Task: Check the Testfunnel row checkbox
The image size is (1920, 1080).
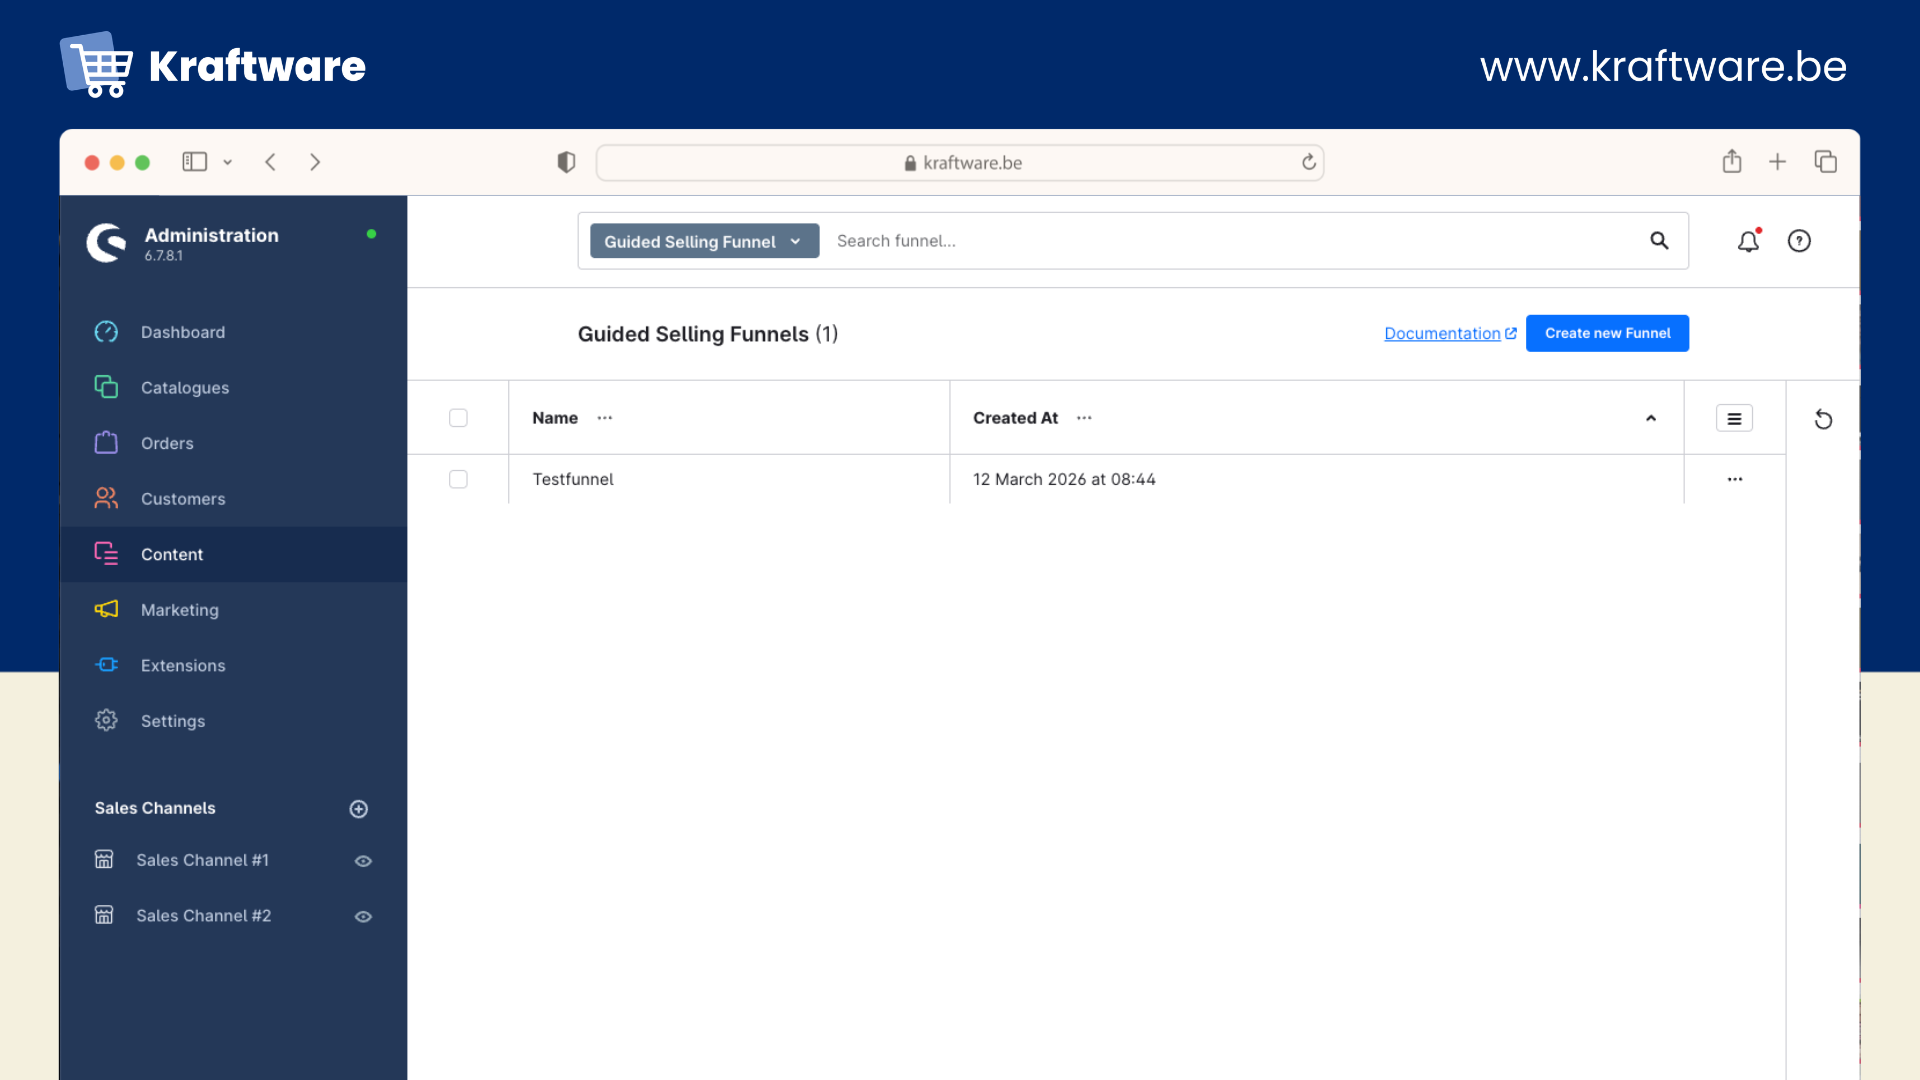Action: [x=458, y=480]
